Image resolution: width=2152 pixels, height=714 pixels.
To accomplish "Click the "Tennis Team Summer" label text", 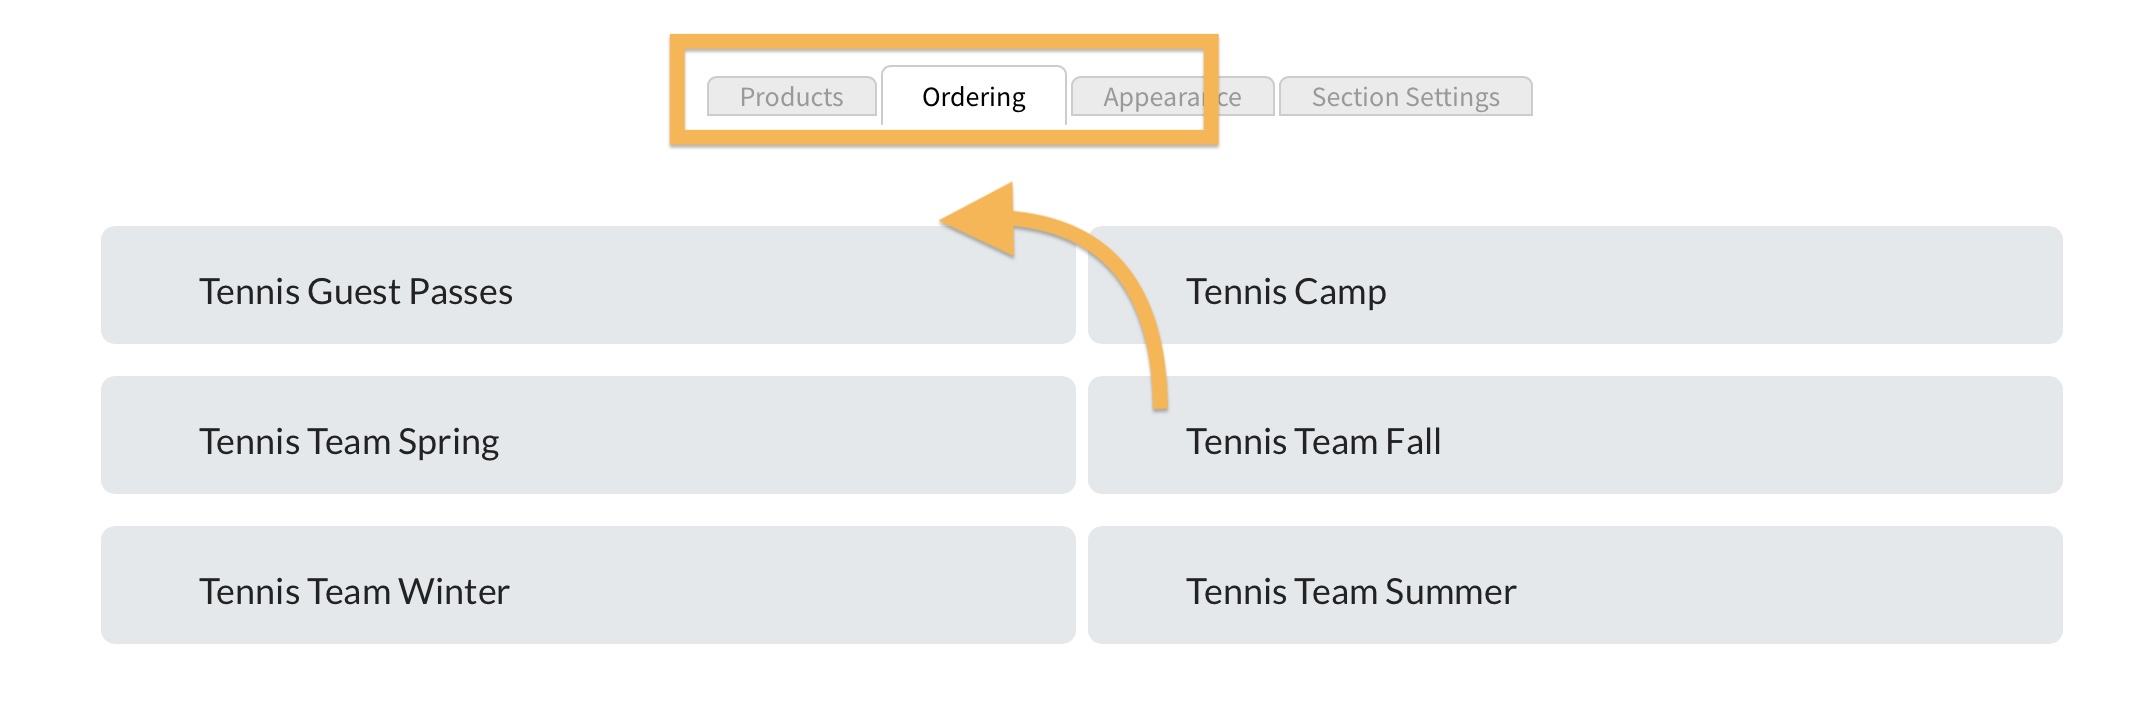I will pyautogui.click(x=1351, y=592).
